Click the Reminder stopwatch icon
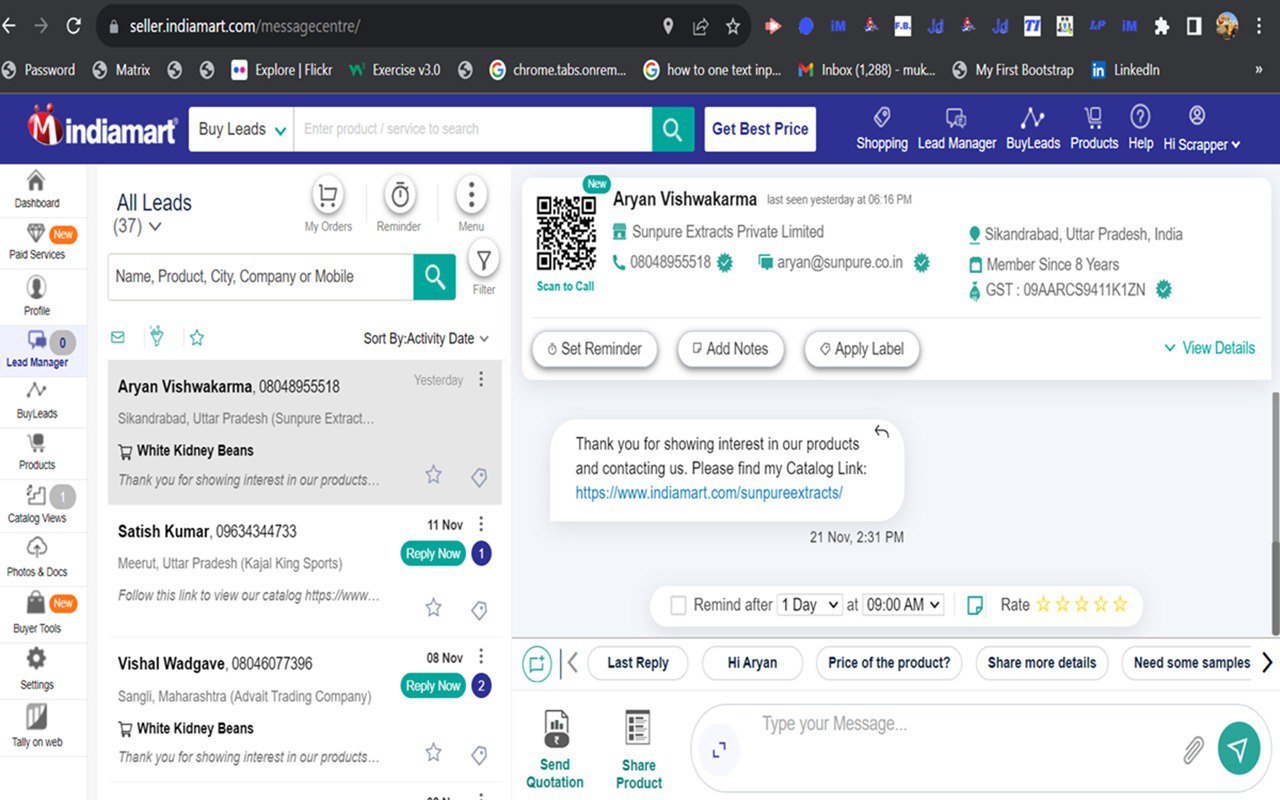The image size is (1280, 800). coord(399,196)
